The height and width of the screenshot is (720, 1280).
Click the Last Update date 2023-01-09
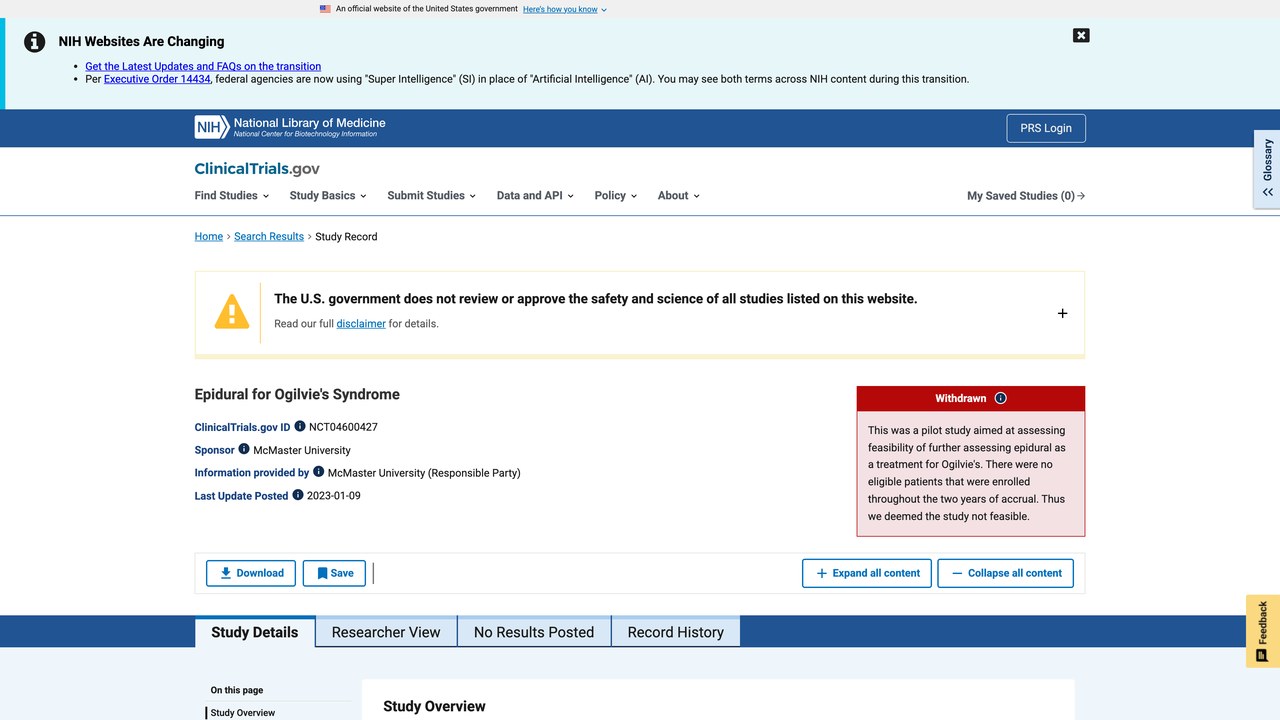click(x=334, y=496)
